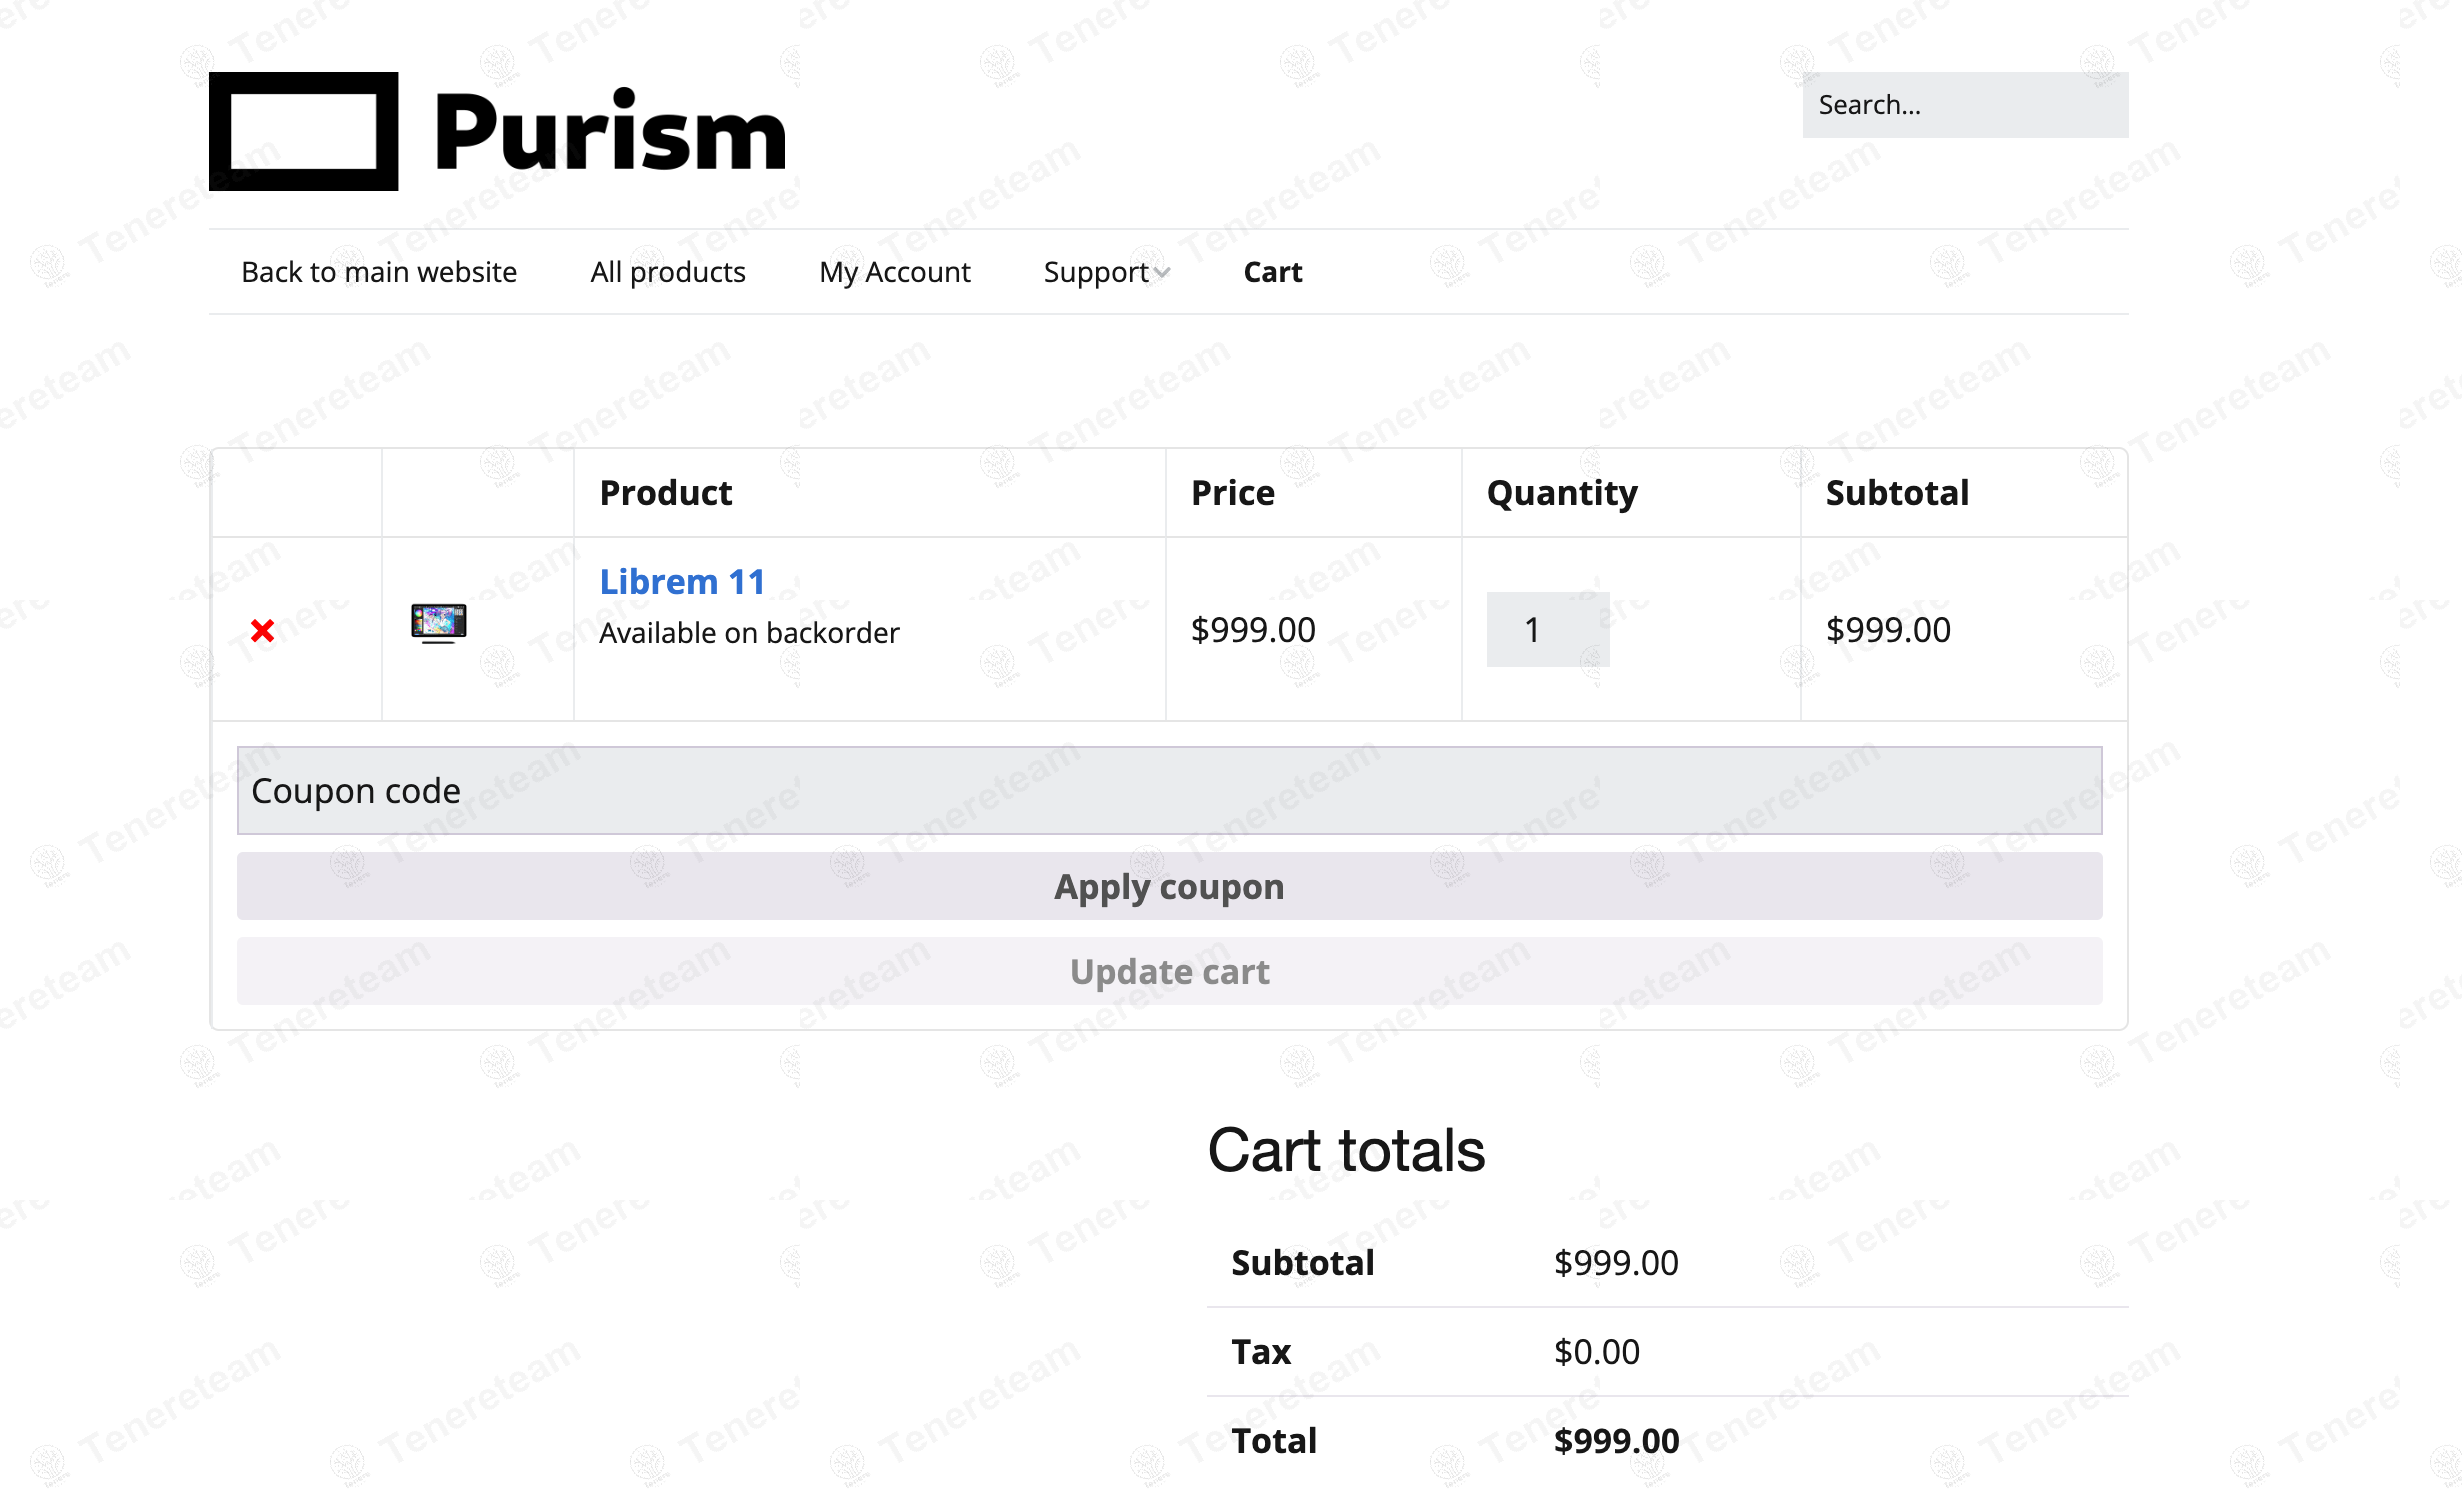Click the Tax label in cart totals
The height and width of the screenshot is (1492, 2462).
(x=1261, y=1352)
